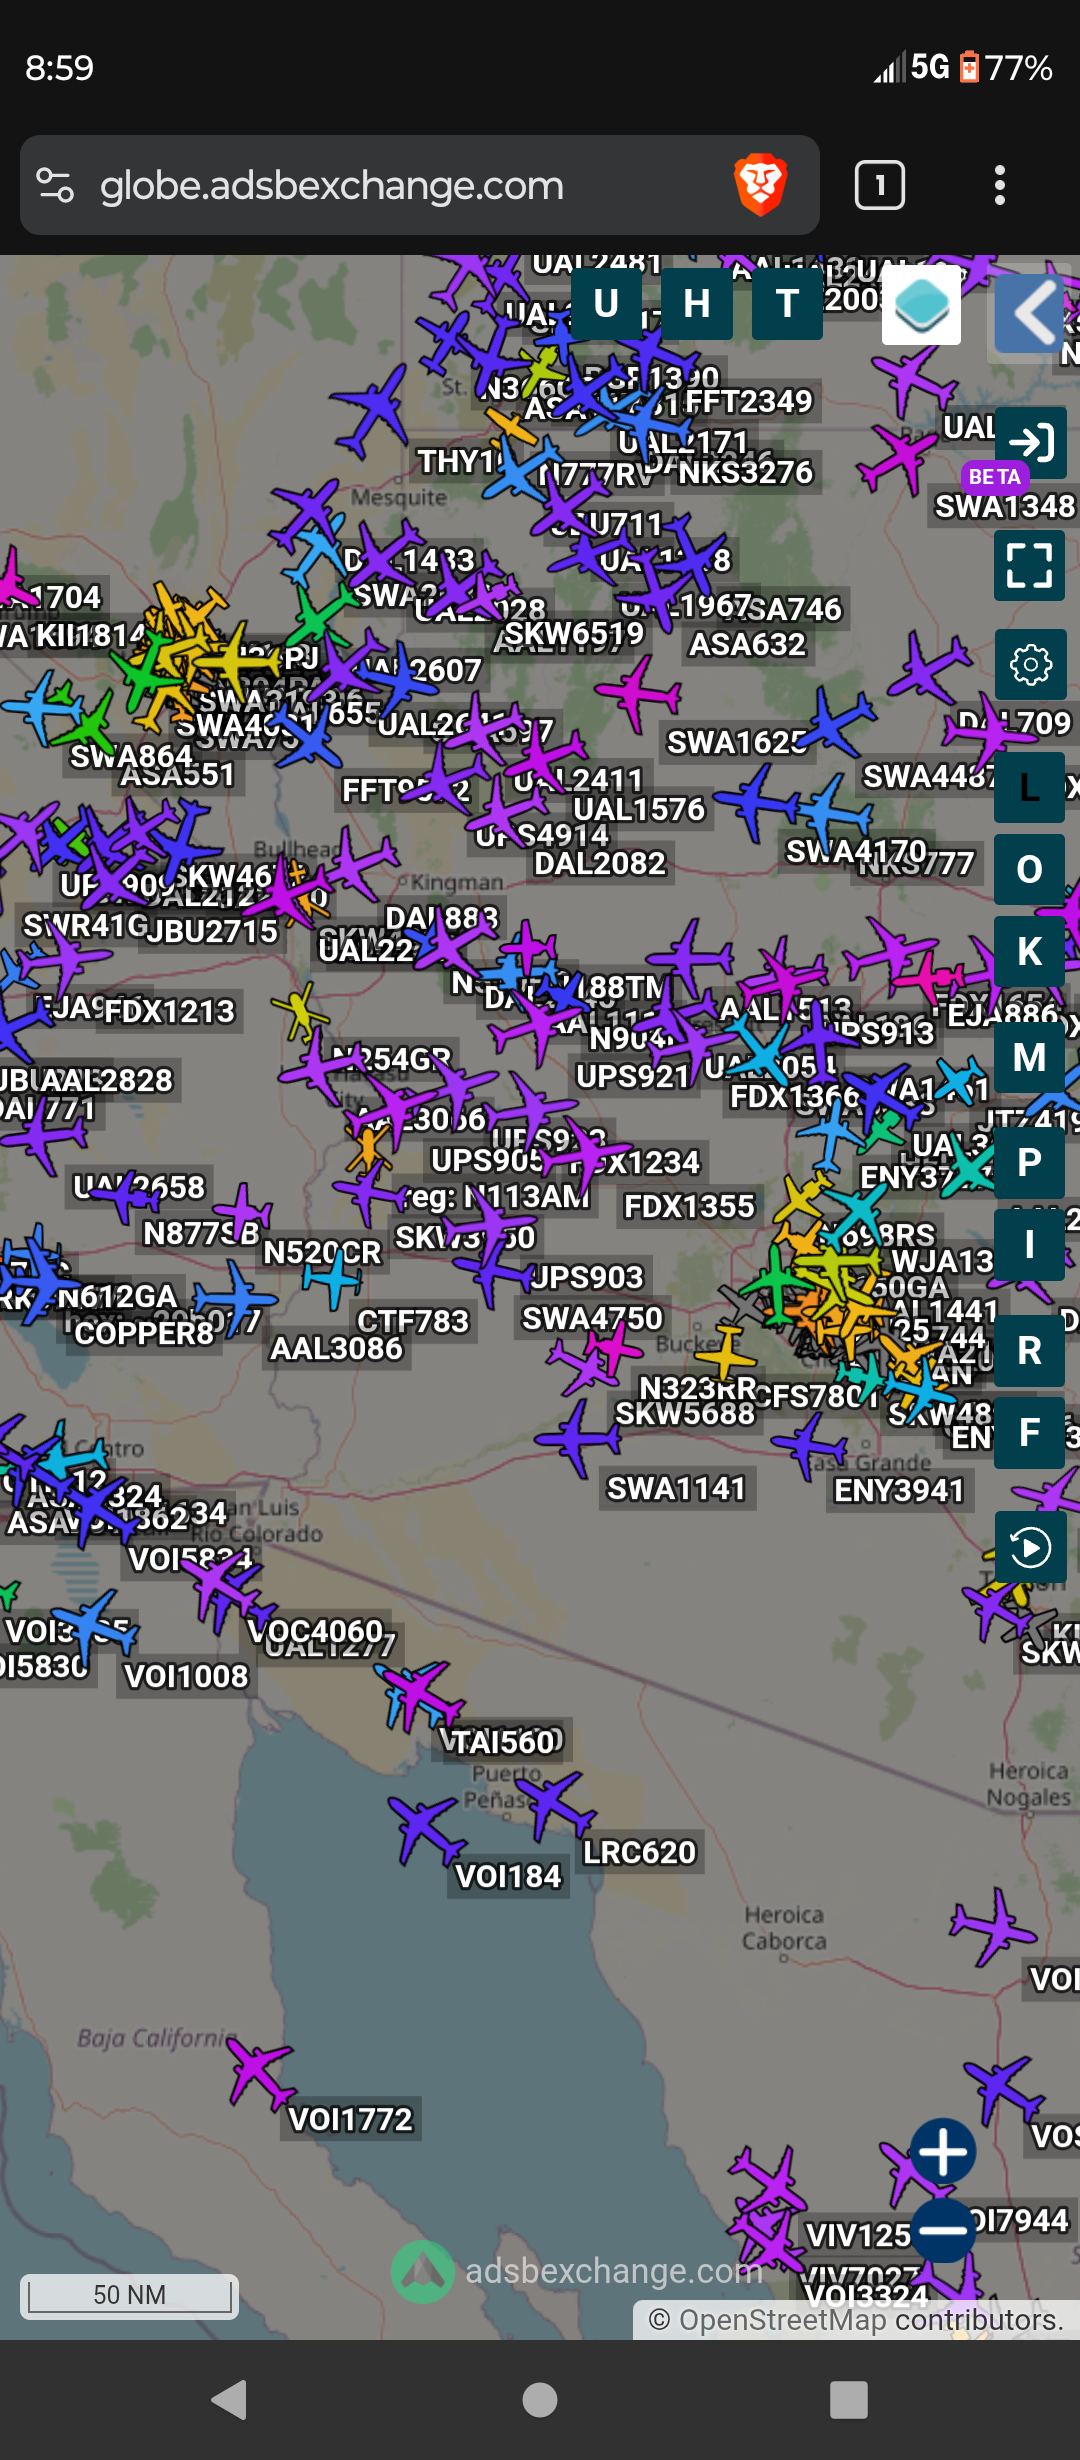
Task: Toggle the K map button
Action: point(1029,952)
